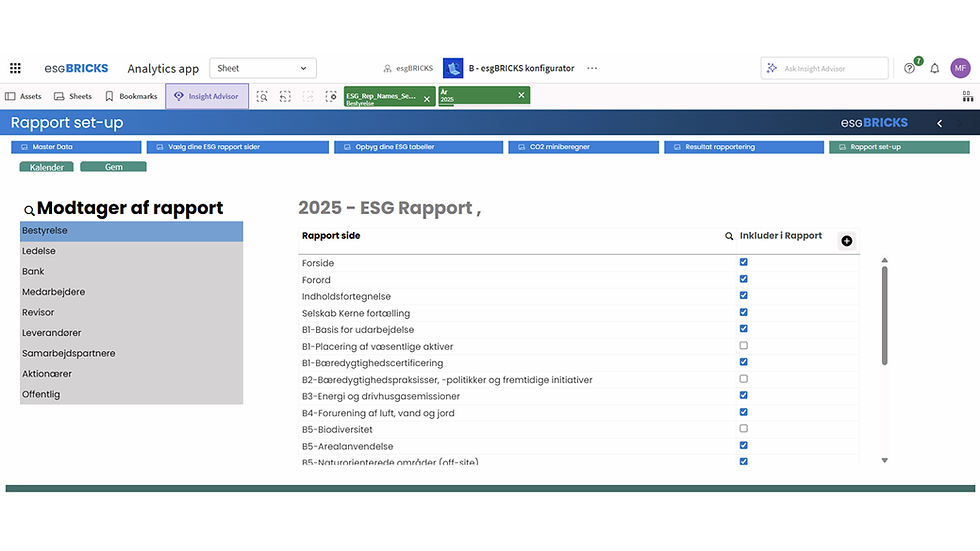
Task: Go to Opbyg dine ESG tabeller
Action: [x=419, y=147]
